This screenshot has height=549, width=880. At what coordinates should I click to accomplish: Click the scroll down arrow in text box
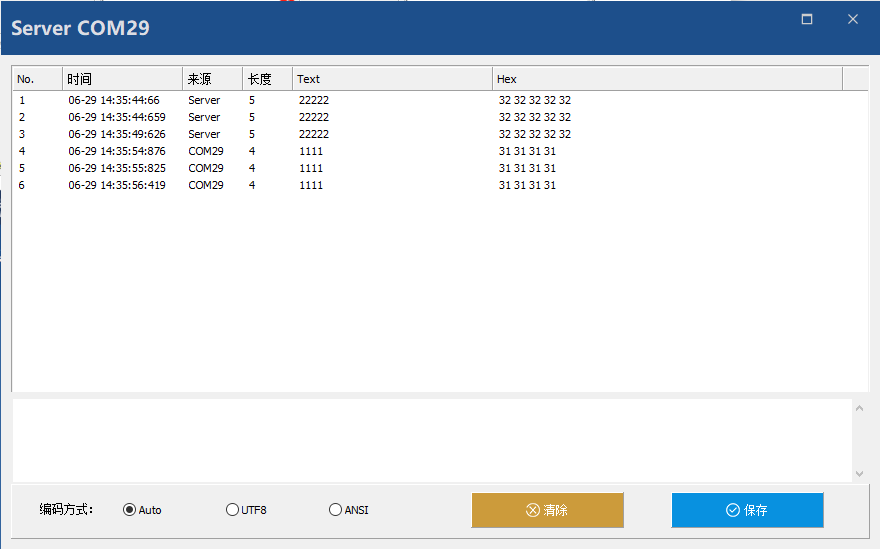860,474
